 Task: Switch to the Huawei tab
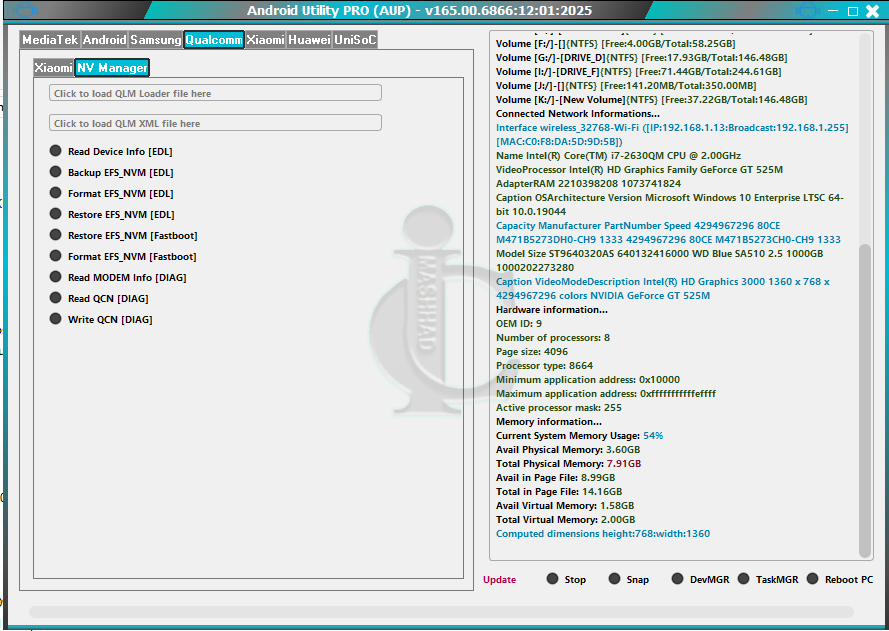309,40
